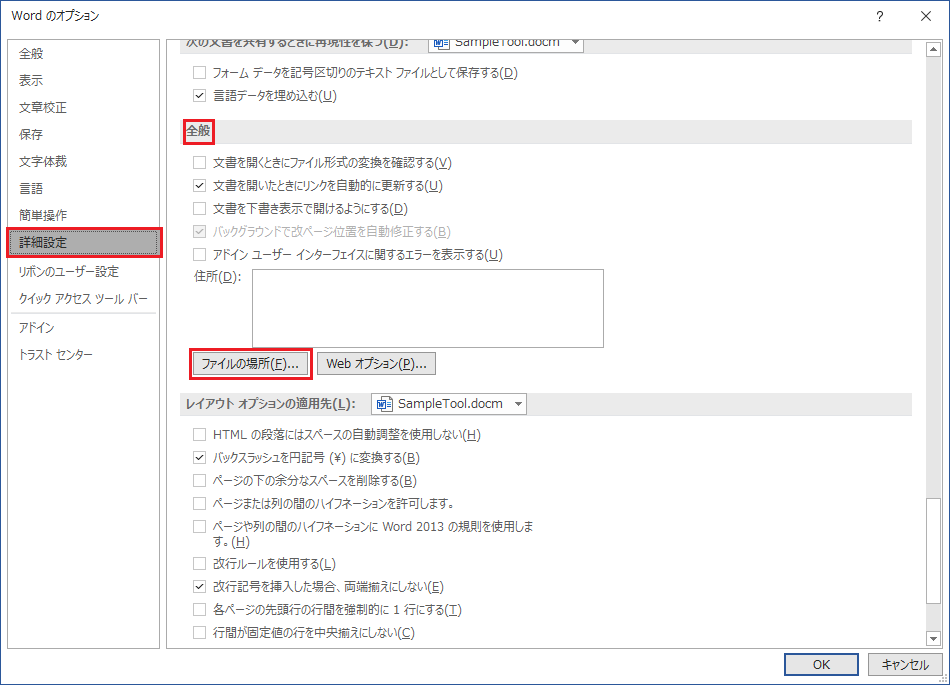The image size is (950, 685).
Task: Check 改行ルールを使用する option
Action: coord(199,563)
